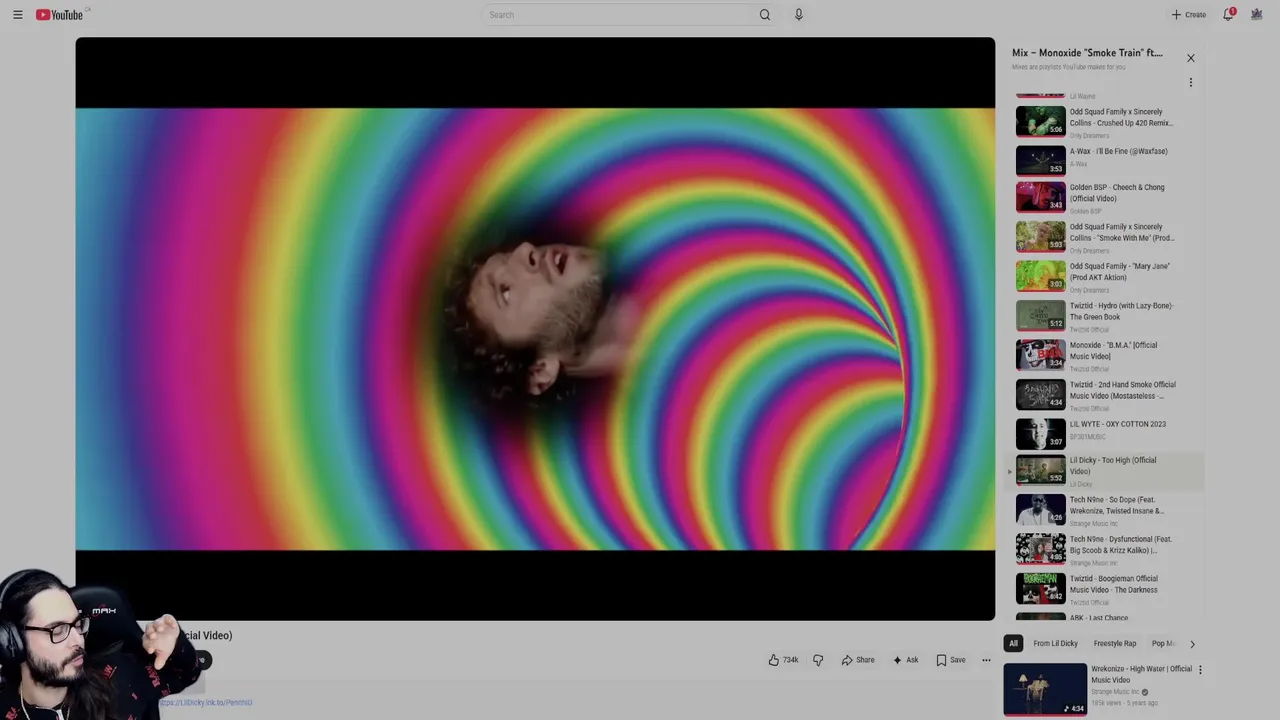This screenshot has width=1280, height=720.
Task: Click 'Tech N9ne - Dysfunctional' title
Action: (1121, 544)
